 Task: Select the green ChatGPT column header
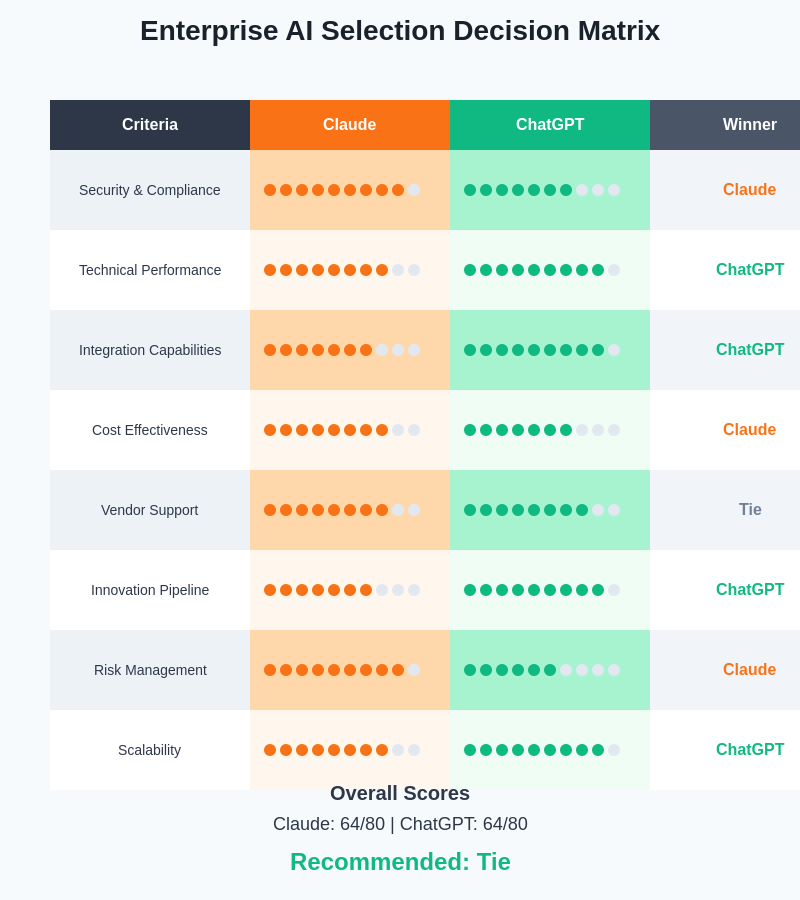coord(550,125)
